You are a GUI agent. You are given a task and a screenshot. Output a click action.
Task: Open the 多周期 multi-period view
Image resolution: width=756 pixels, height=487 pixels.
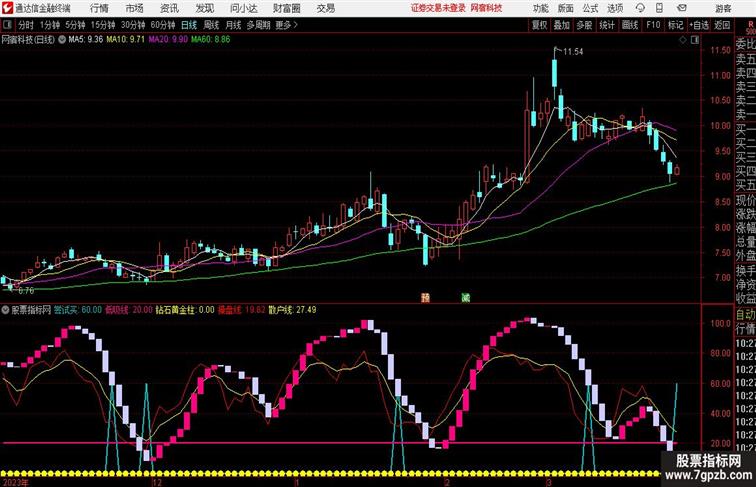click(x=258, y=25)
